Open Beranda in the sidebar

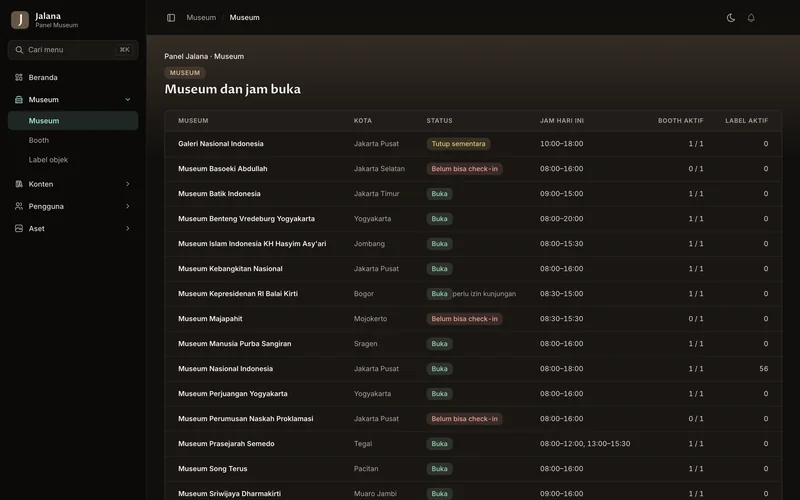tap(73, 78)
